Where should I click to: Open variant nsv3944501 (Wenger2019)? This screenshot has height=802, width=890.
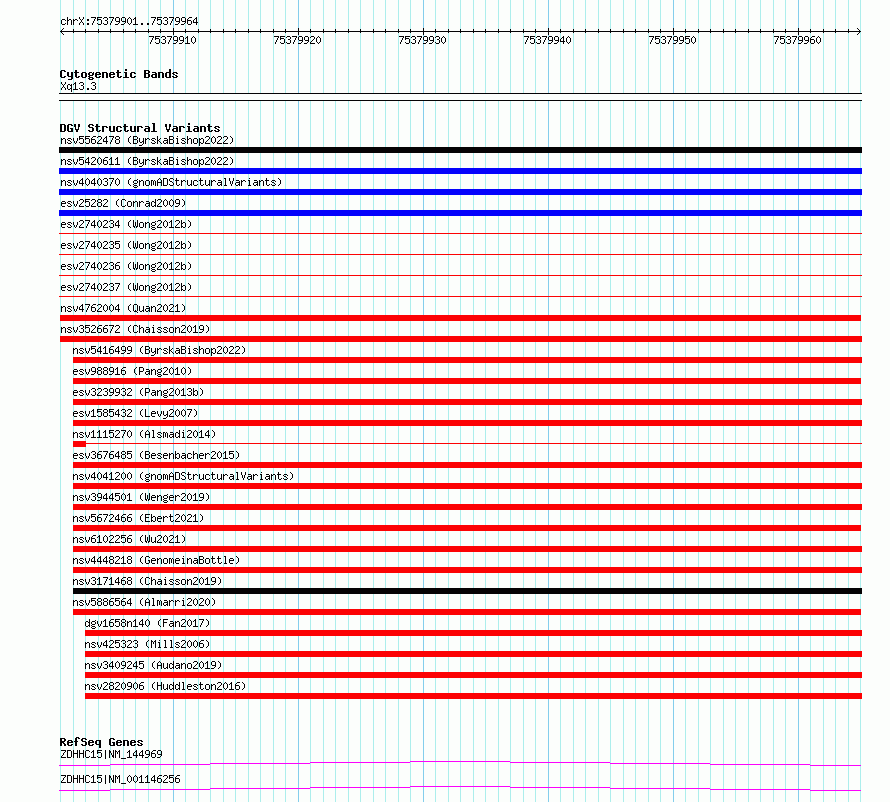[141, 497]
